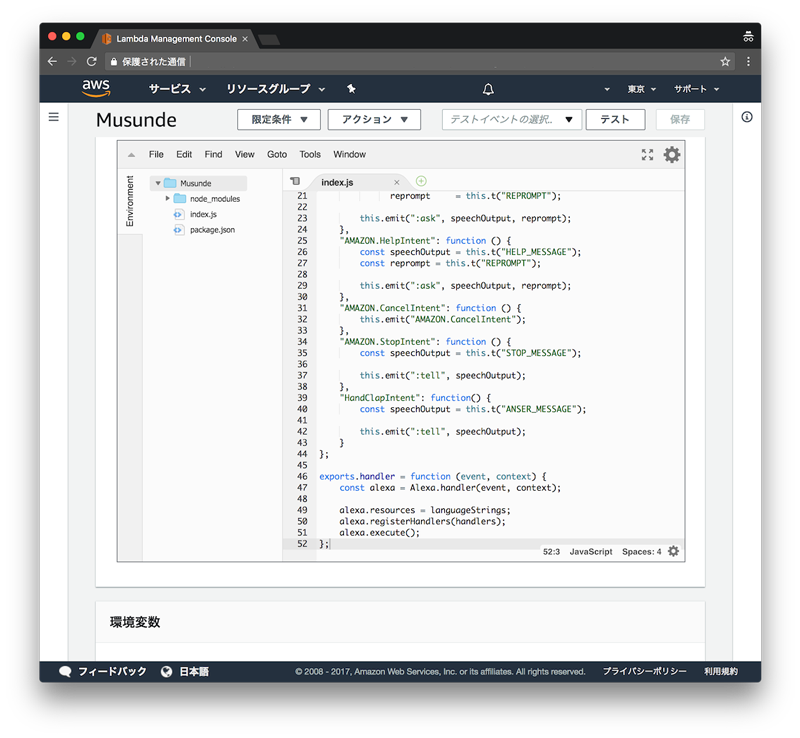Open the アクション dropdown button
This screenshot has width=800, height=738.
(374, 119)
